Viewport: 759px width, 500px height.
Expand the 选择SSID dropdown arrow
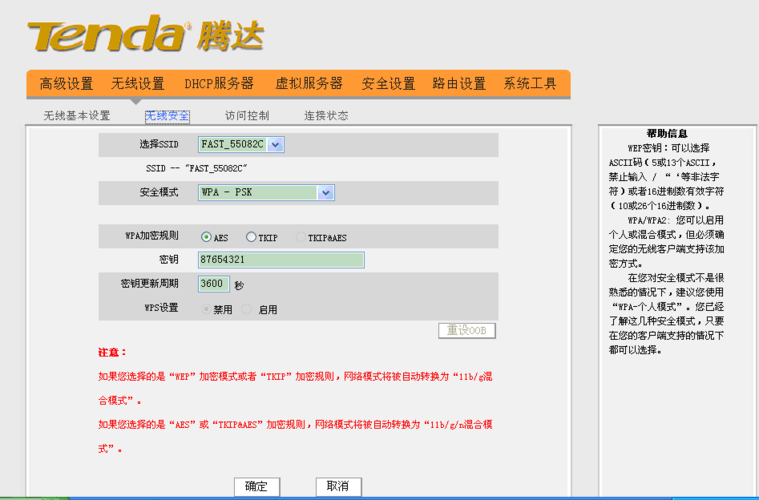click(x=275, y=144)
